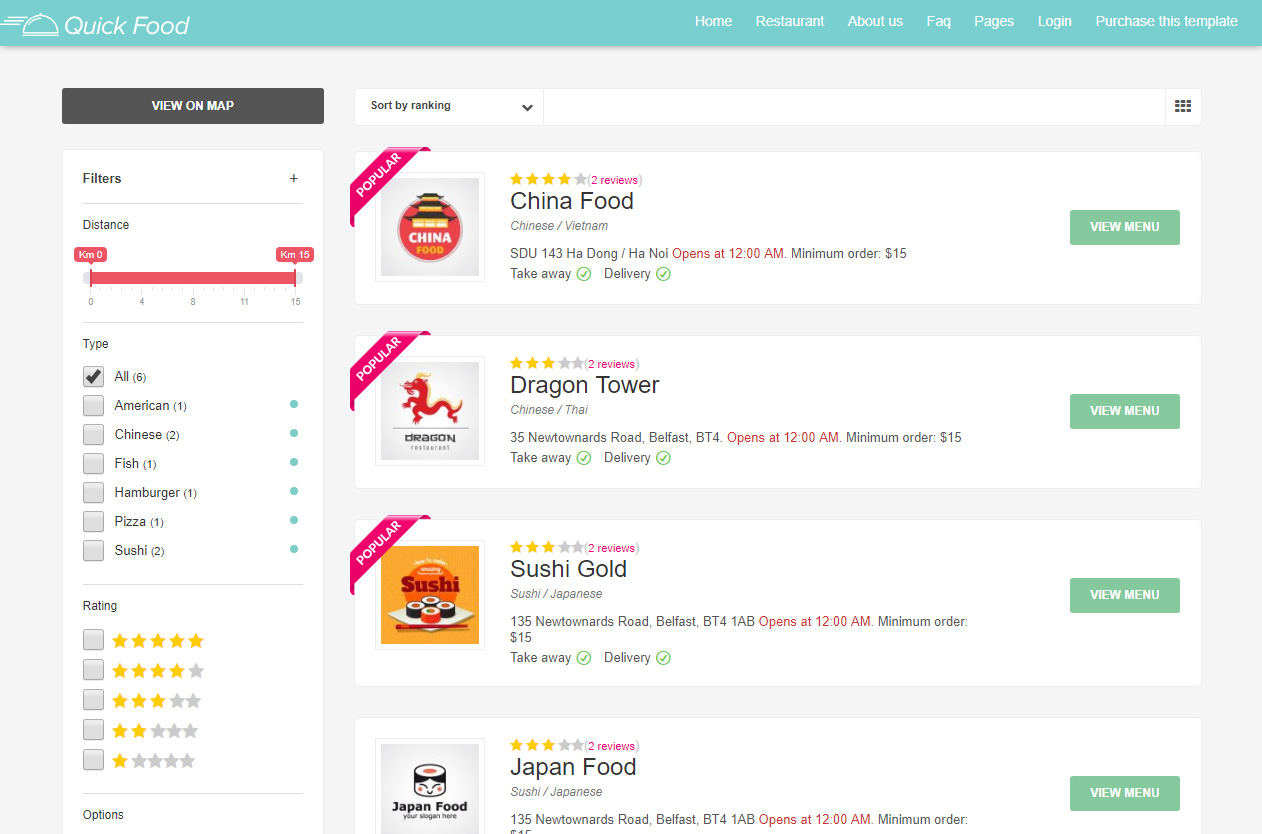Switch to grid view layout icon
This screenshot has height=834, width=1262.
1183,106
